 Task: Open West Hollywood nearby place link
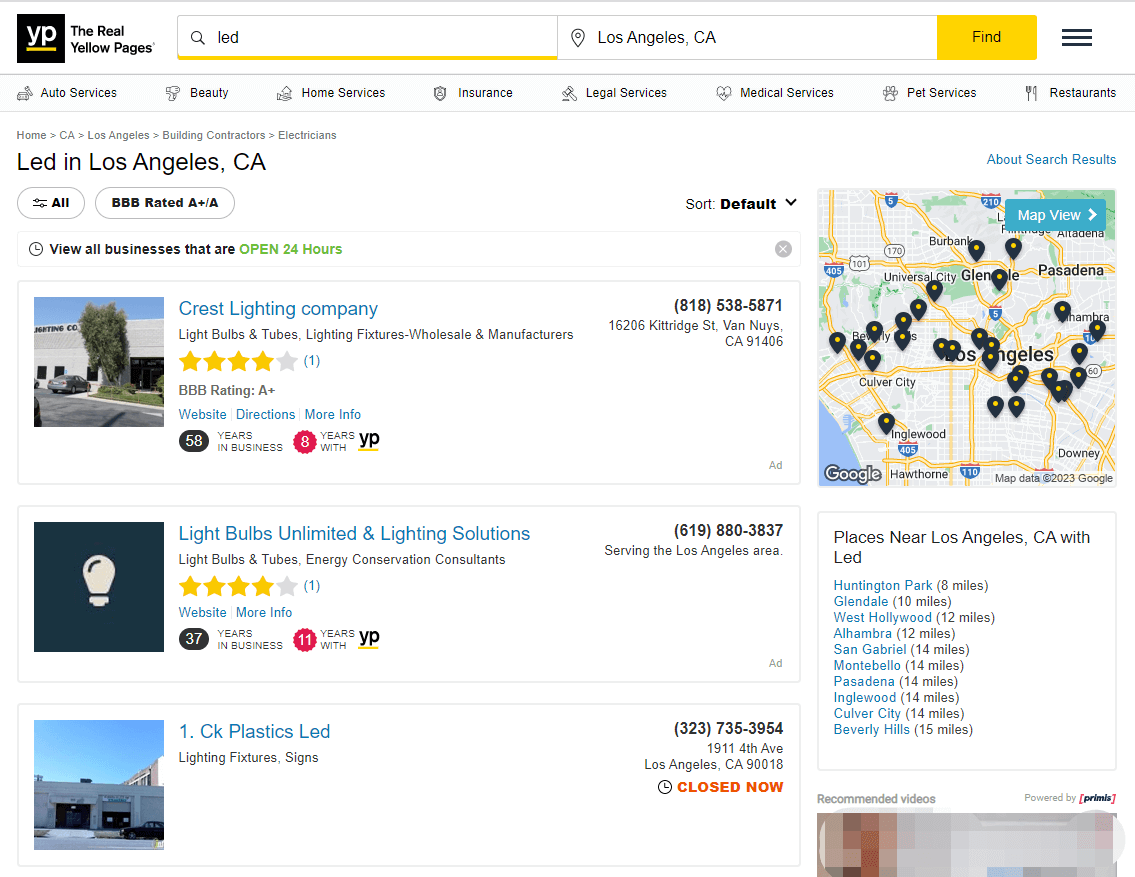click(x=882, y=617)
